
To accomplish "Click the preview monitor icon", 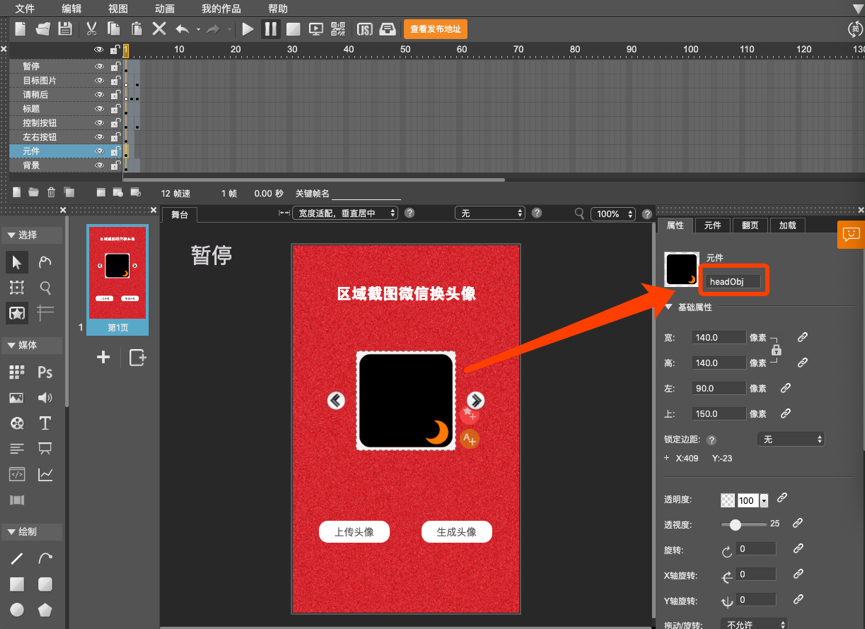I will pyautogui.click(x=316, y=29).
